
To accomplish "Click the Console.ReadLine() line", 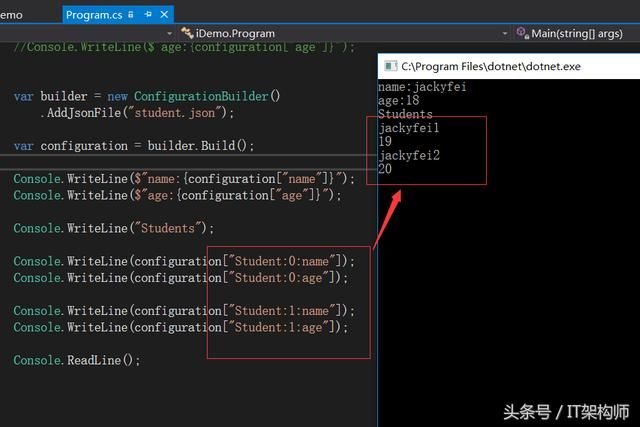I will click(x=77, y=360).
